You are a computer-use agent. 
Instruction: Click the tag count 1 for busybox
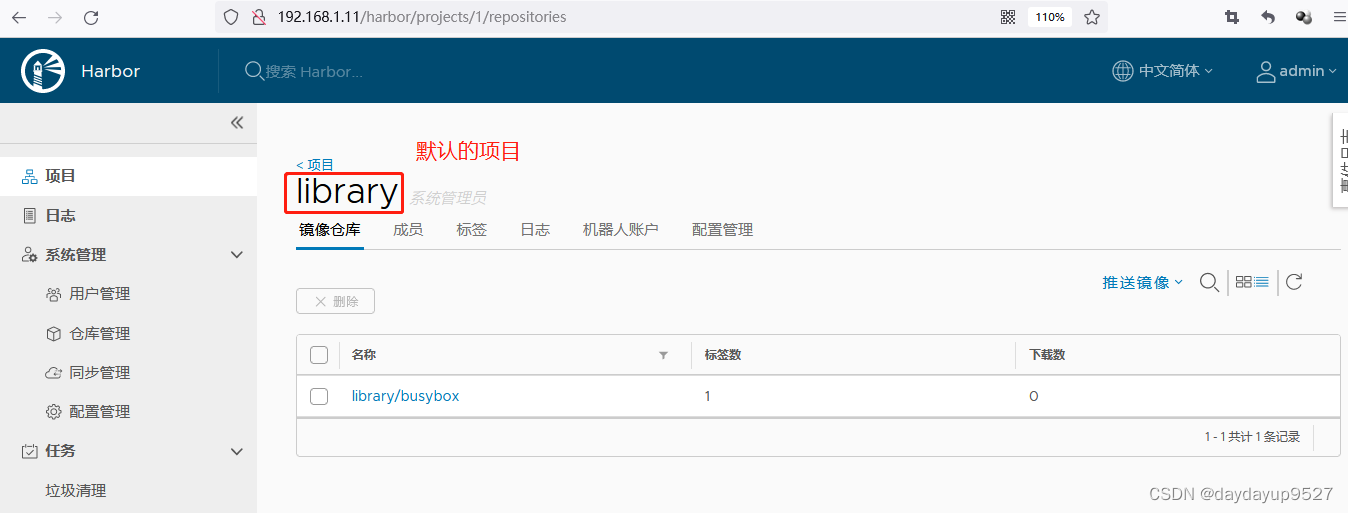tap(707, 396)
